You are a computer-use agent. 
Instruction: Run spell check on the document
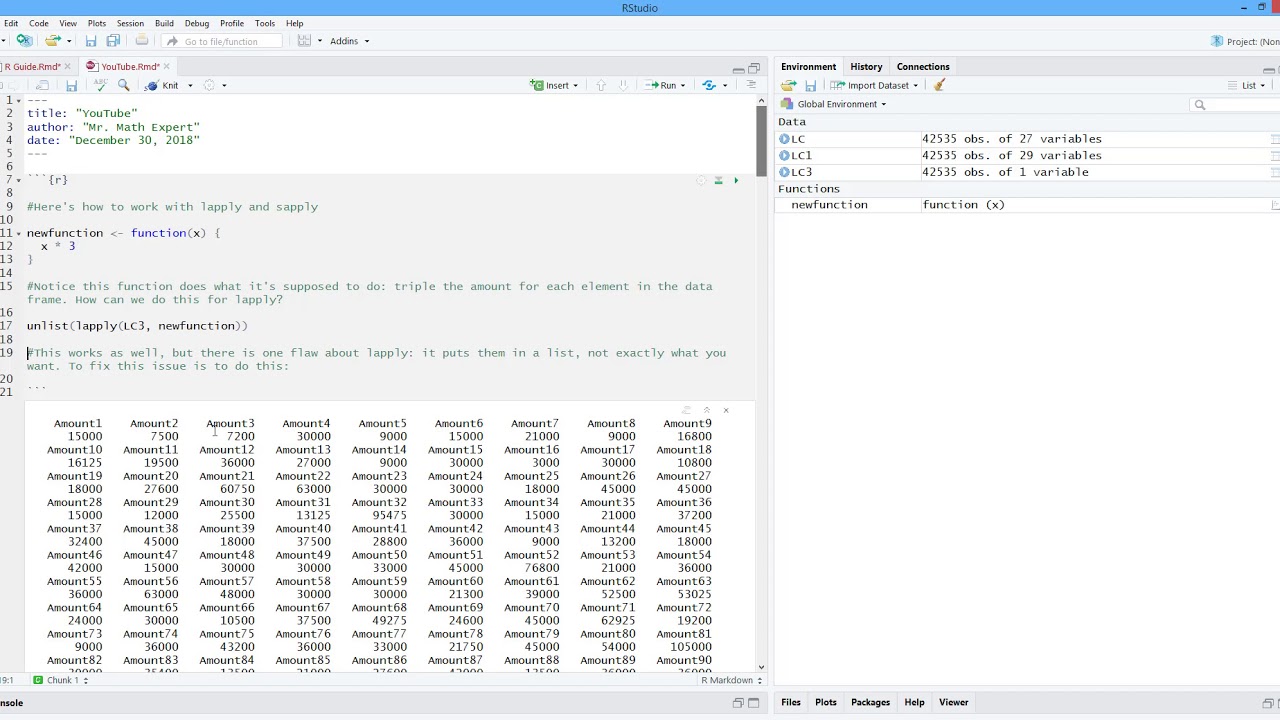pyautogui.click(x=101, y=86)
